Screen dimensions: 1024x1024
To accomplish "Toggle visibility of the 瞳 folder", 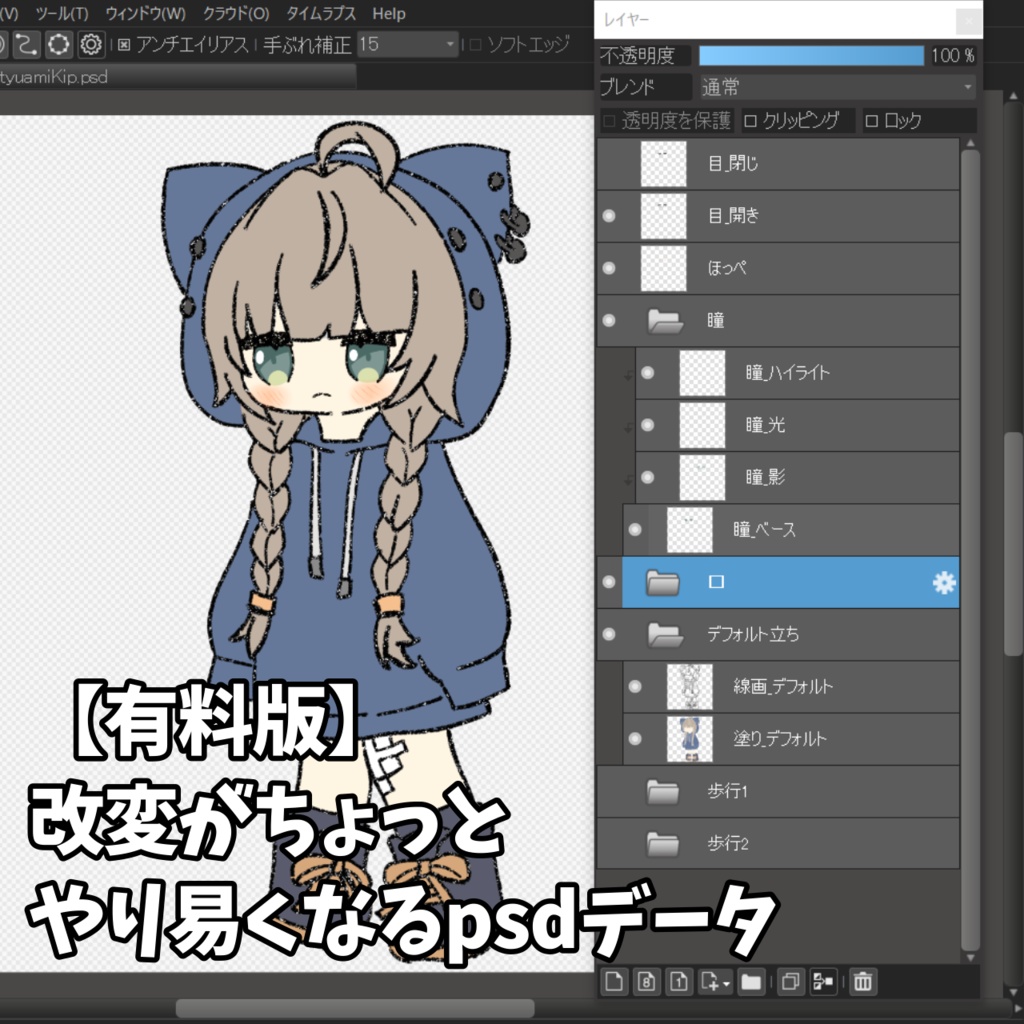I will [x=609, y=321].
